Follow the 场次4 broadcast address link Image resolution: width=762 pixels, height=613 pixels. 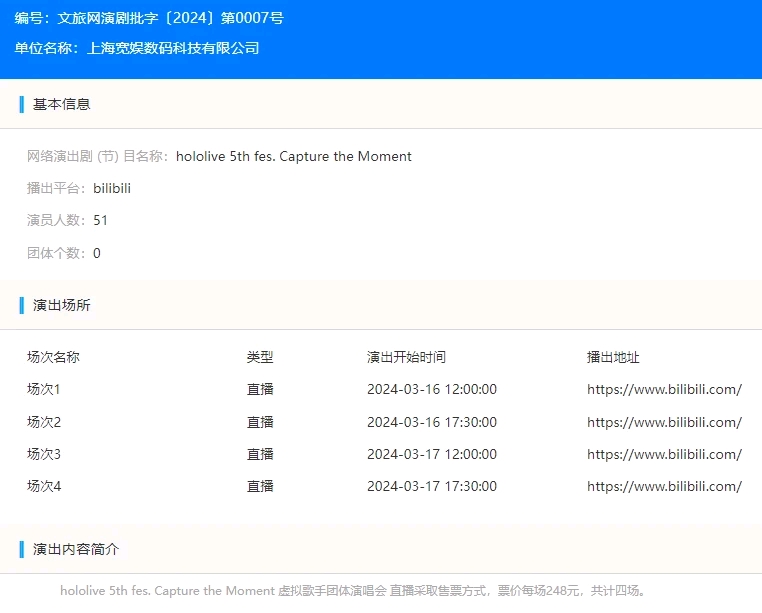tap(664, 486)
